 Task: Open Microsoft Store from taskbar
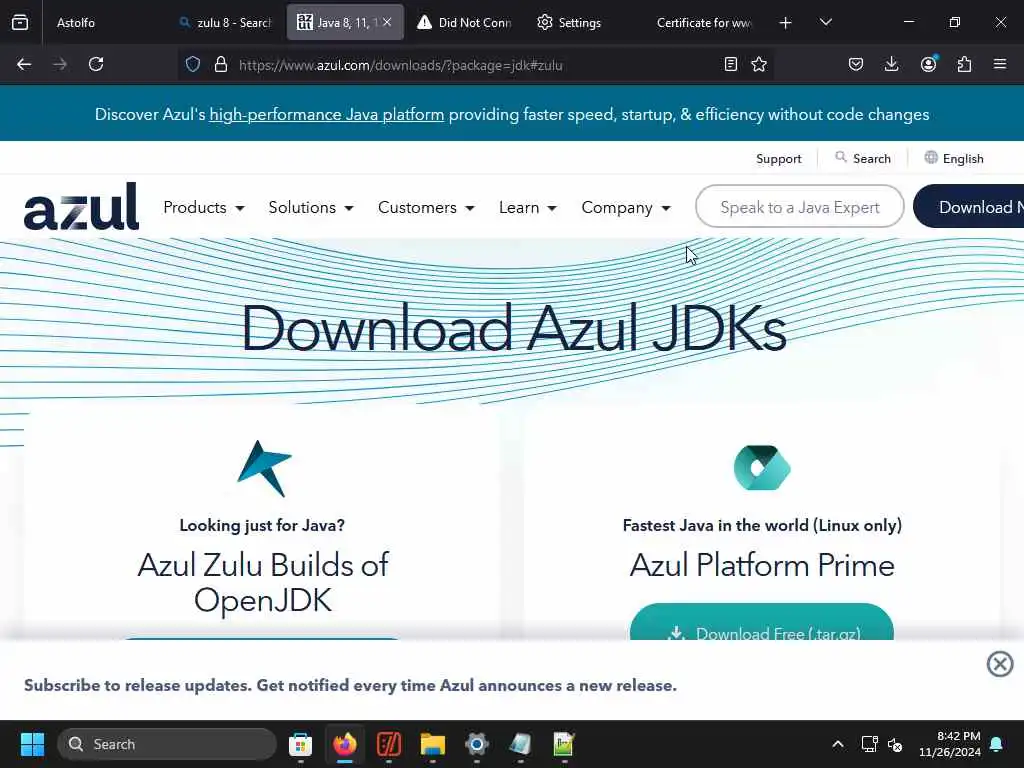point(300,744)
